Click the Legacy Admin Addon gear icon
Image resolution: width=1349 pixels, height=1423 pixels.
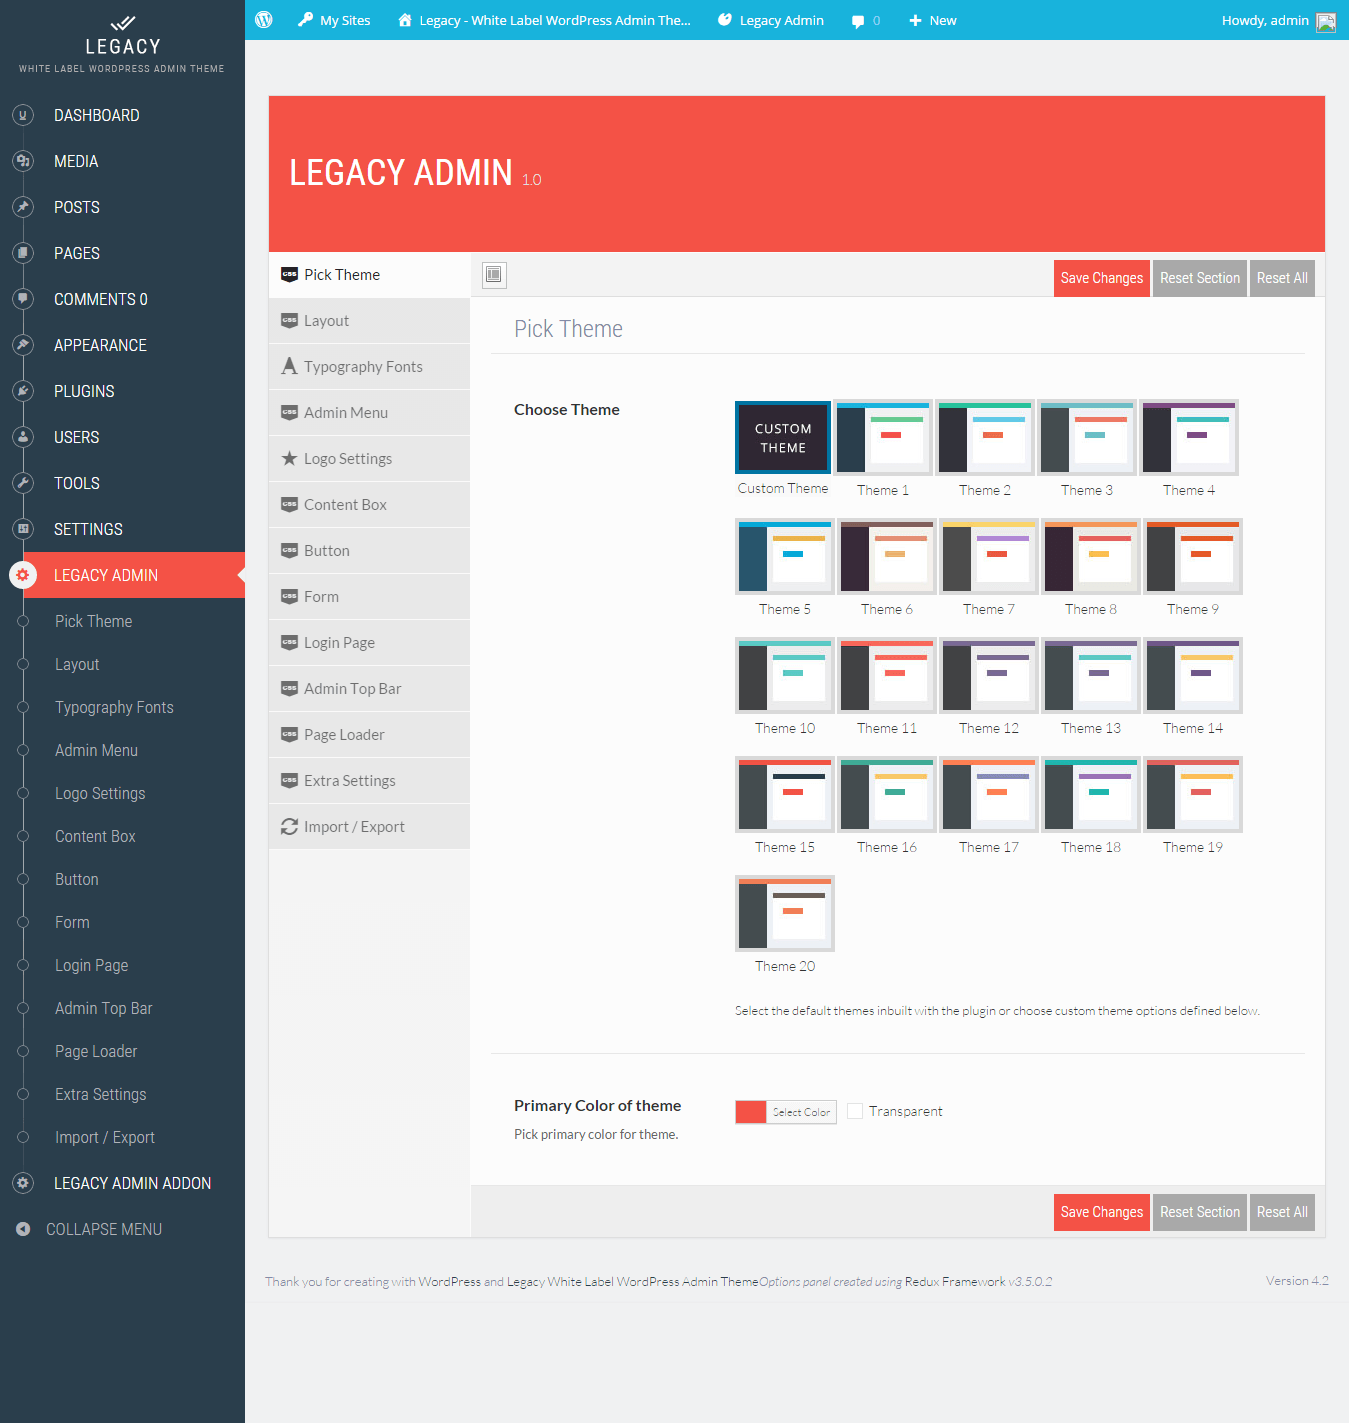click(x=23, y=1183)
